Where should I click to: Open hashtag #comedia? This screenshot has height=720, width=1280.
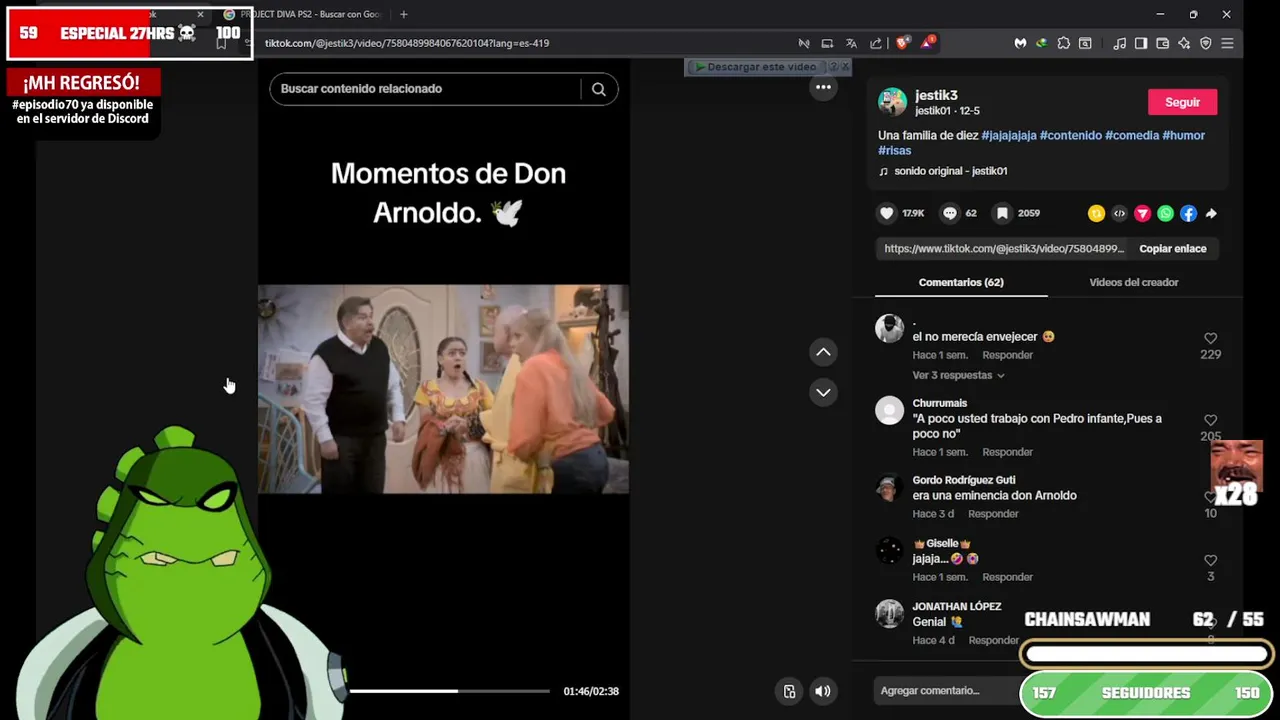[1132, 135]
